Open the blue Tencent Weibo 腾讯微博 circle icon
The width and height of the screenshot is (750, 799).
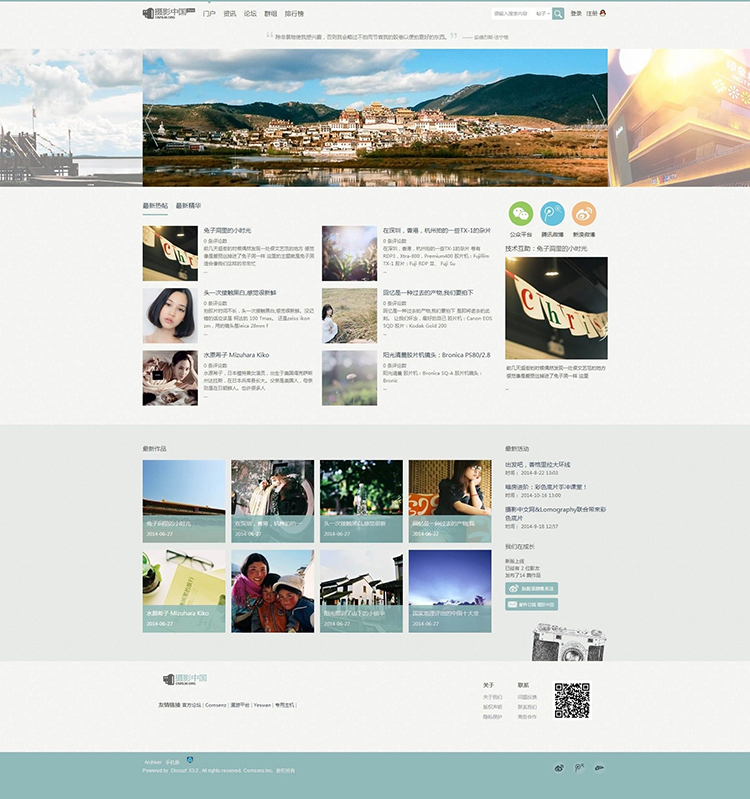pyautogui.click(x=552, y=214)
